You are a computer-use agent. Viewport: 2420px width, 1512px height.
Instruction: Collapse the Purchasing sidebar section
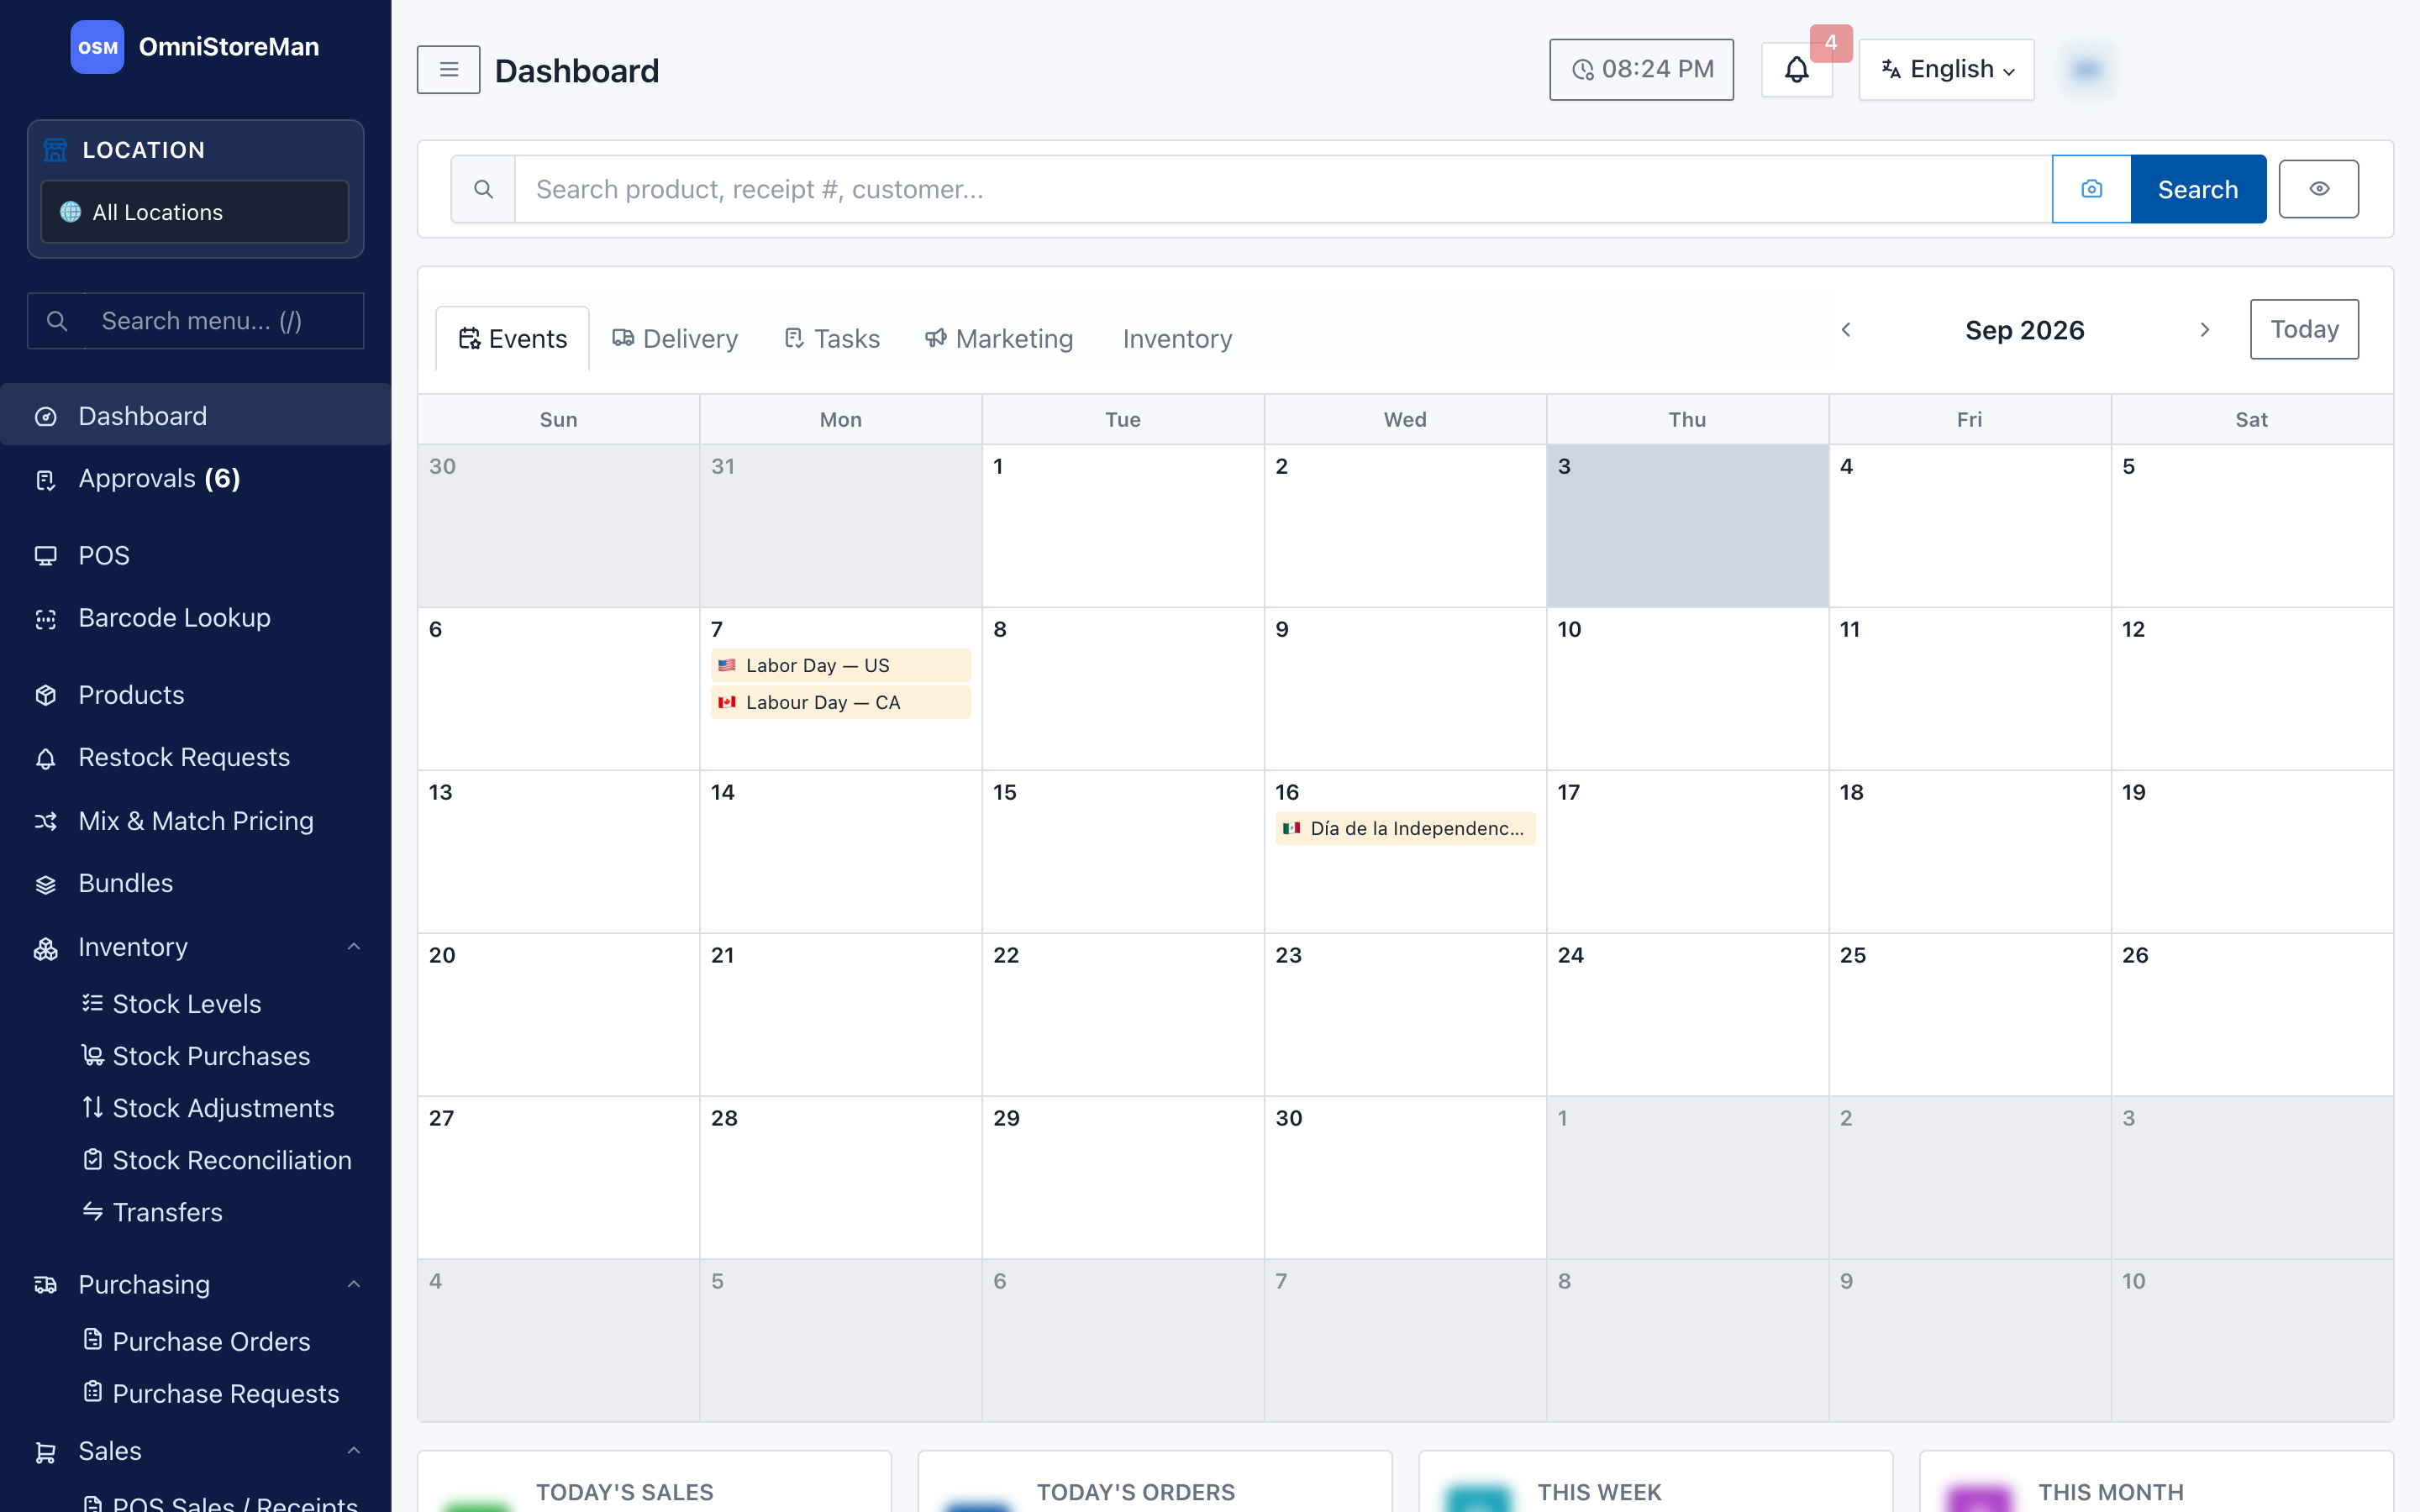click(353, 1284)
